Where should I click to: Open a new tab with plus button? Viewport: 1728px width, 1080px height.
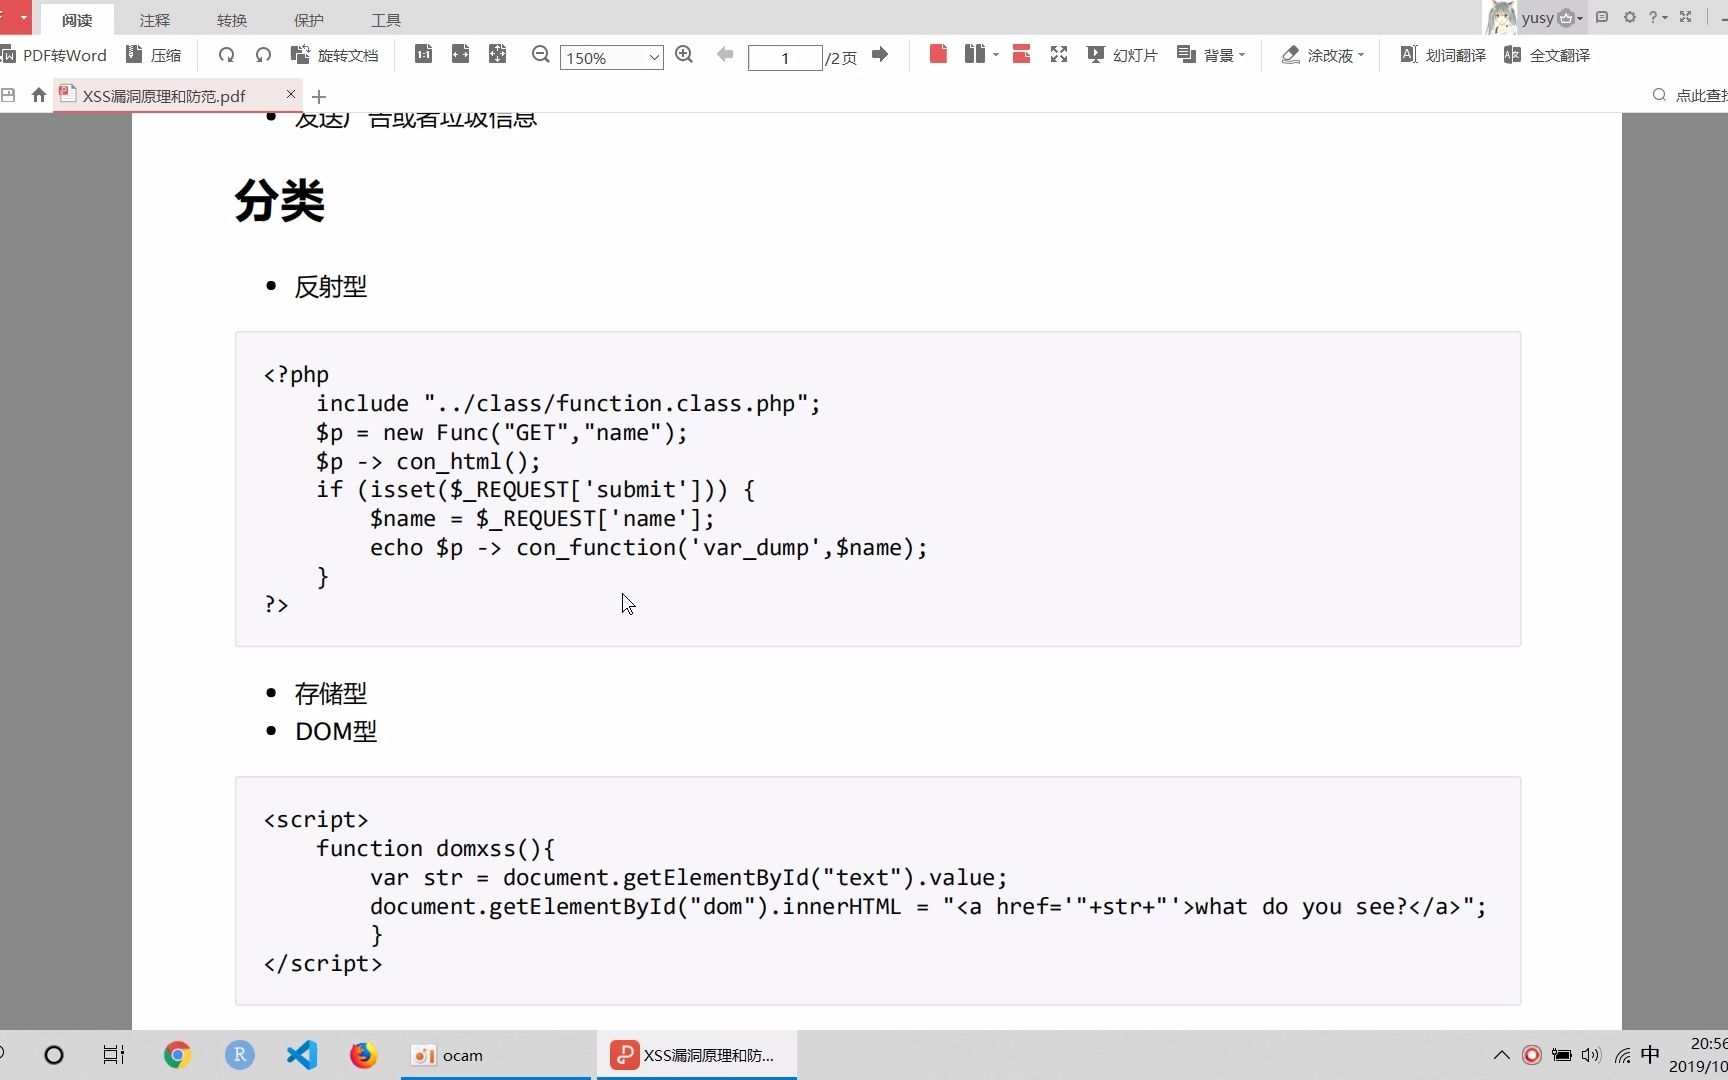coord(319,97)
